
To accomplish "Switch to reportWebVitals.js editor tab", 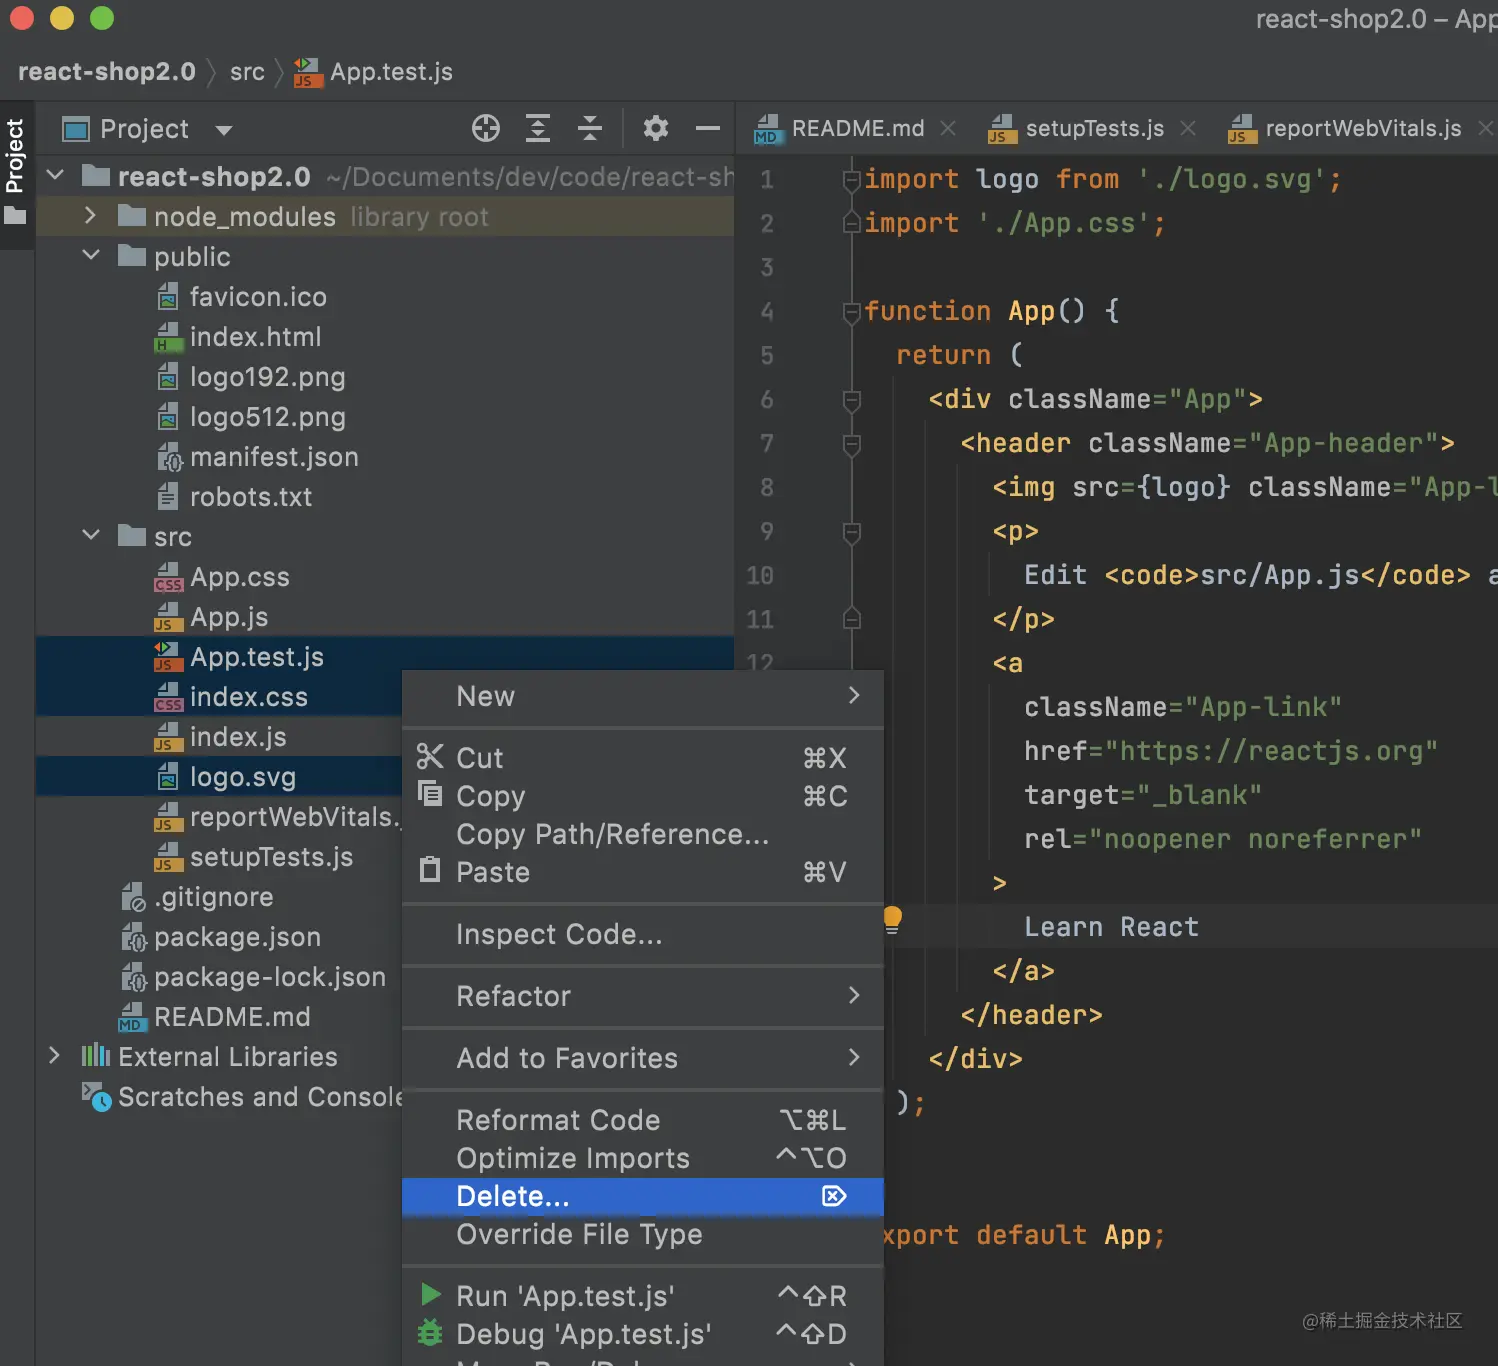I will [1364, 128].
